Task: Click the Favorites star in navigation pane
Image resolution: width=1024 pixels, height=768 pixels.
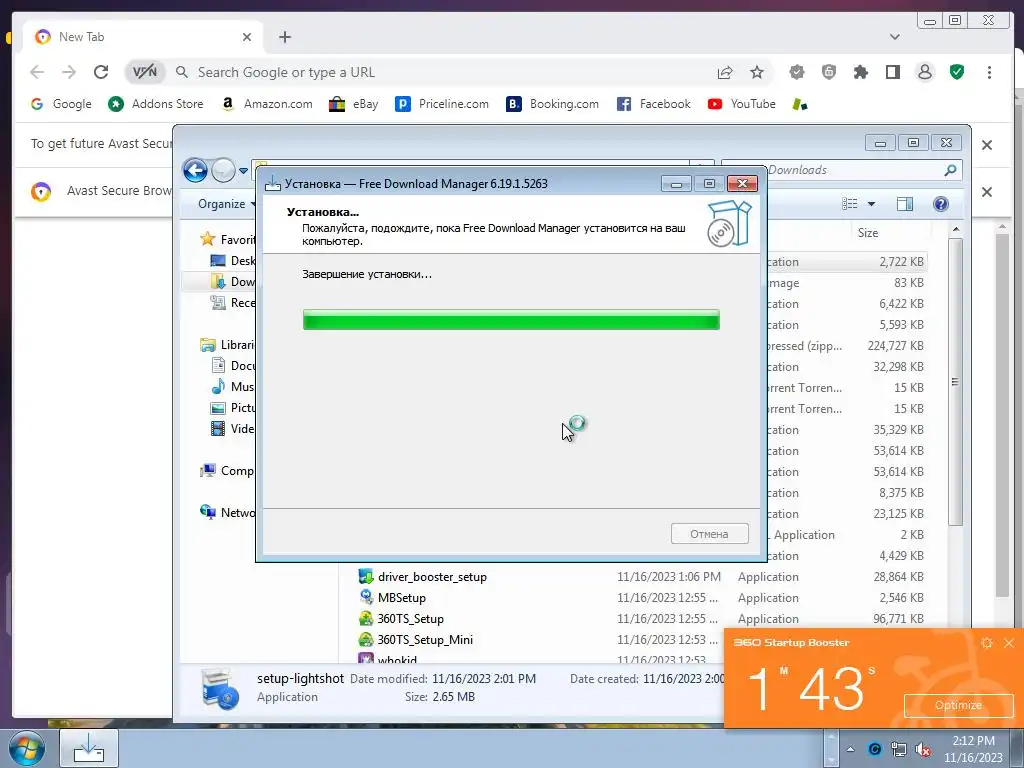Action: (208, 239)
